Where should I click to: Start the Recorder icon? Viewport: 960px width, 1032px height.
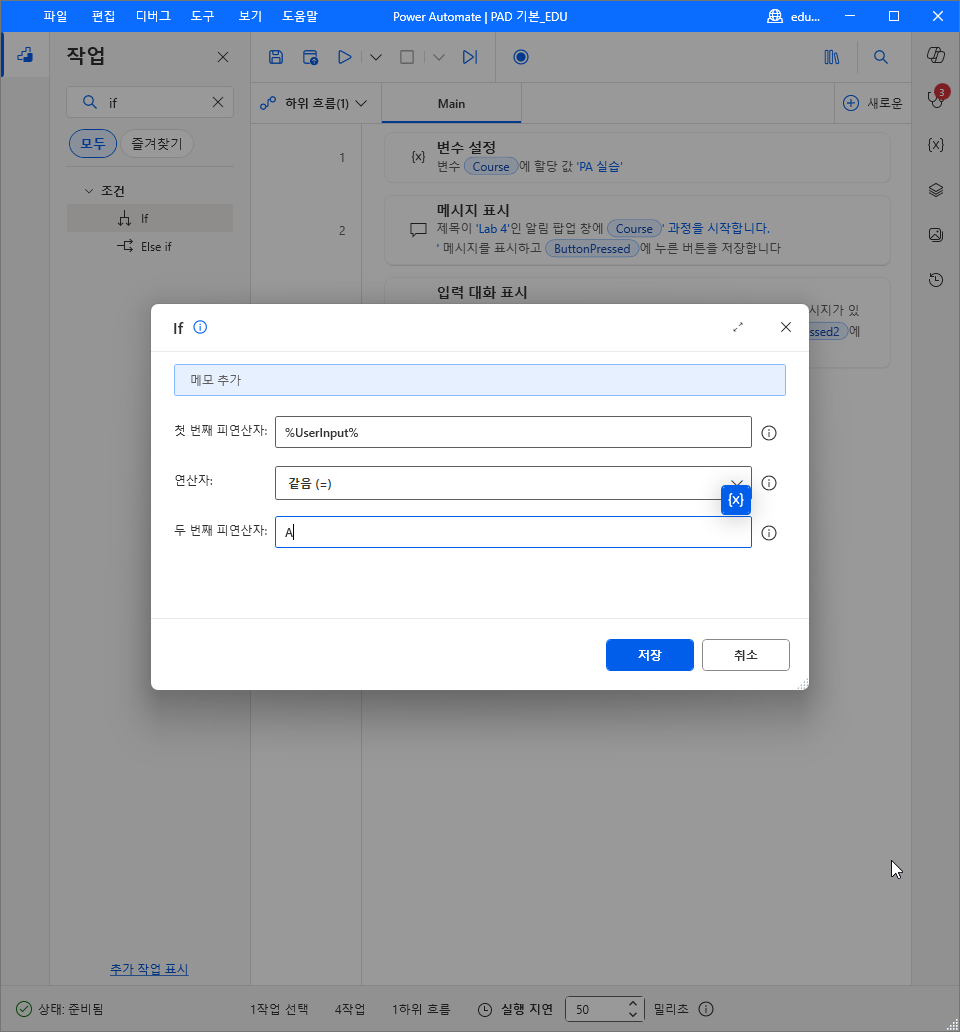[520, 57]
